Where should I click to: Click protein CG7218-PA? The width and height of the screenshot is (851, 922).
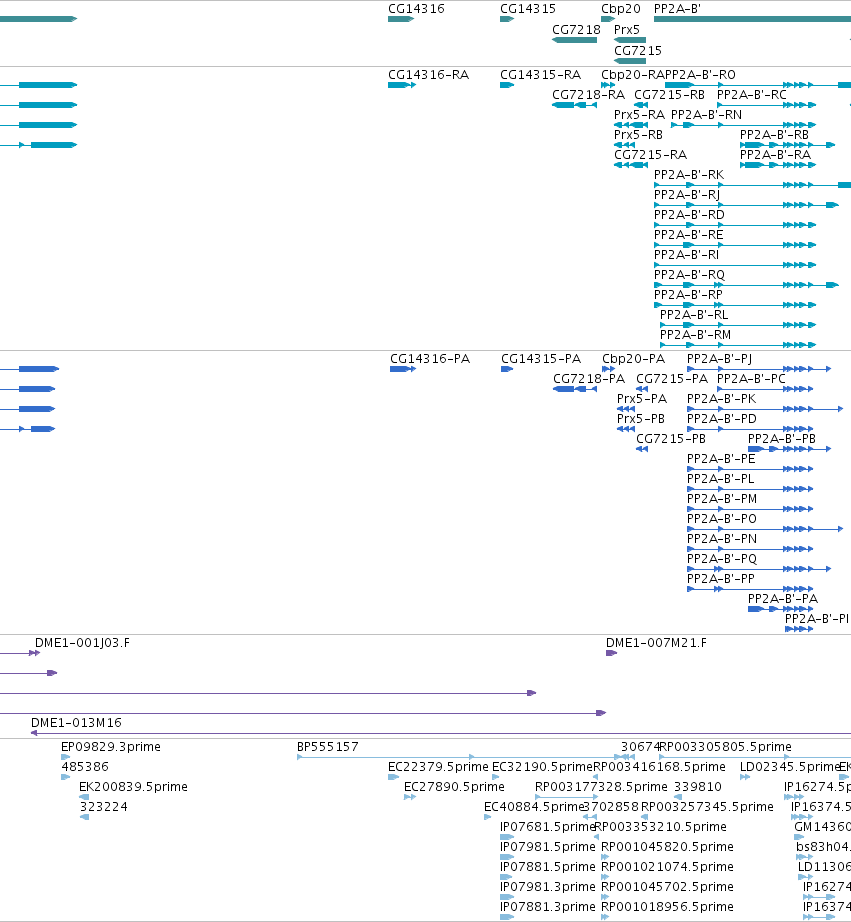point(589,379)
